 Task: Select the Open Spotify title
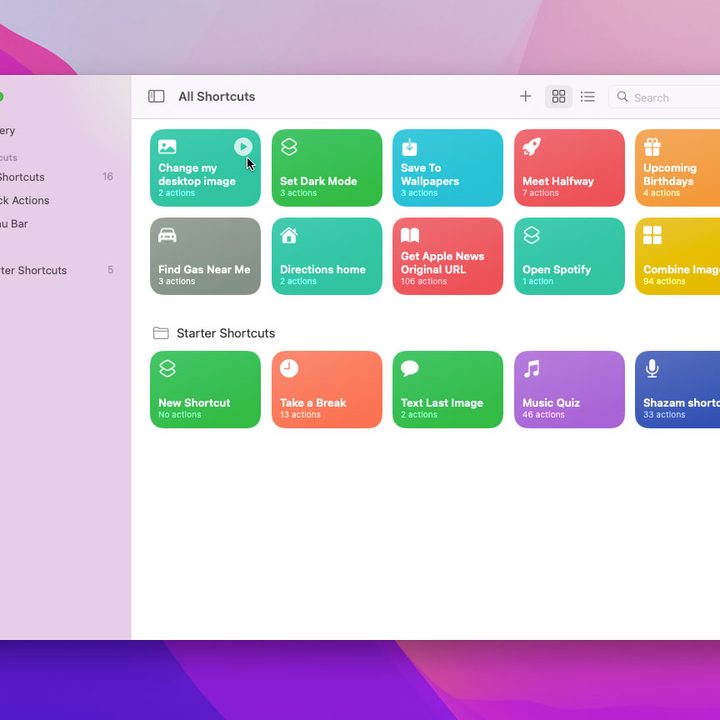(557, 270)
